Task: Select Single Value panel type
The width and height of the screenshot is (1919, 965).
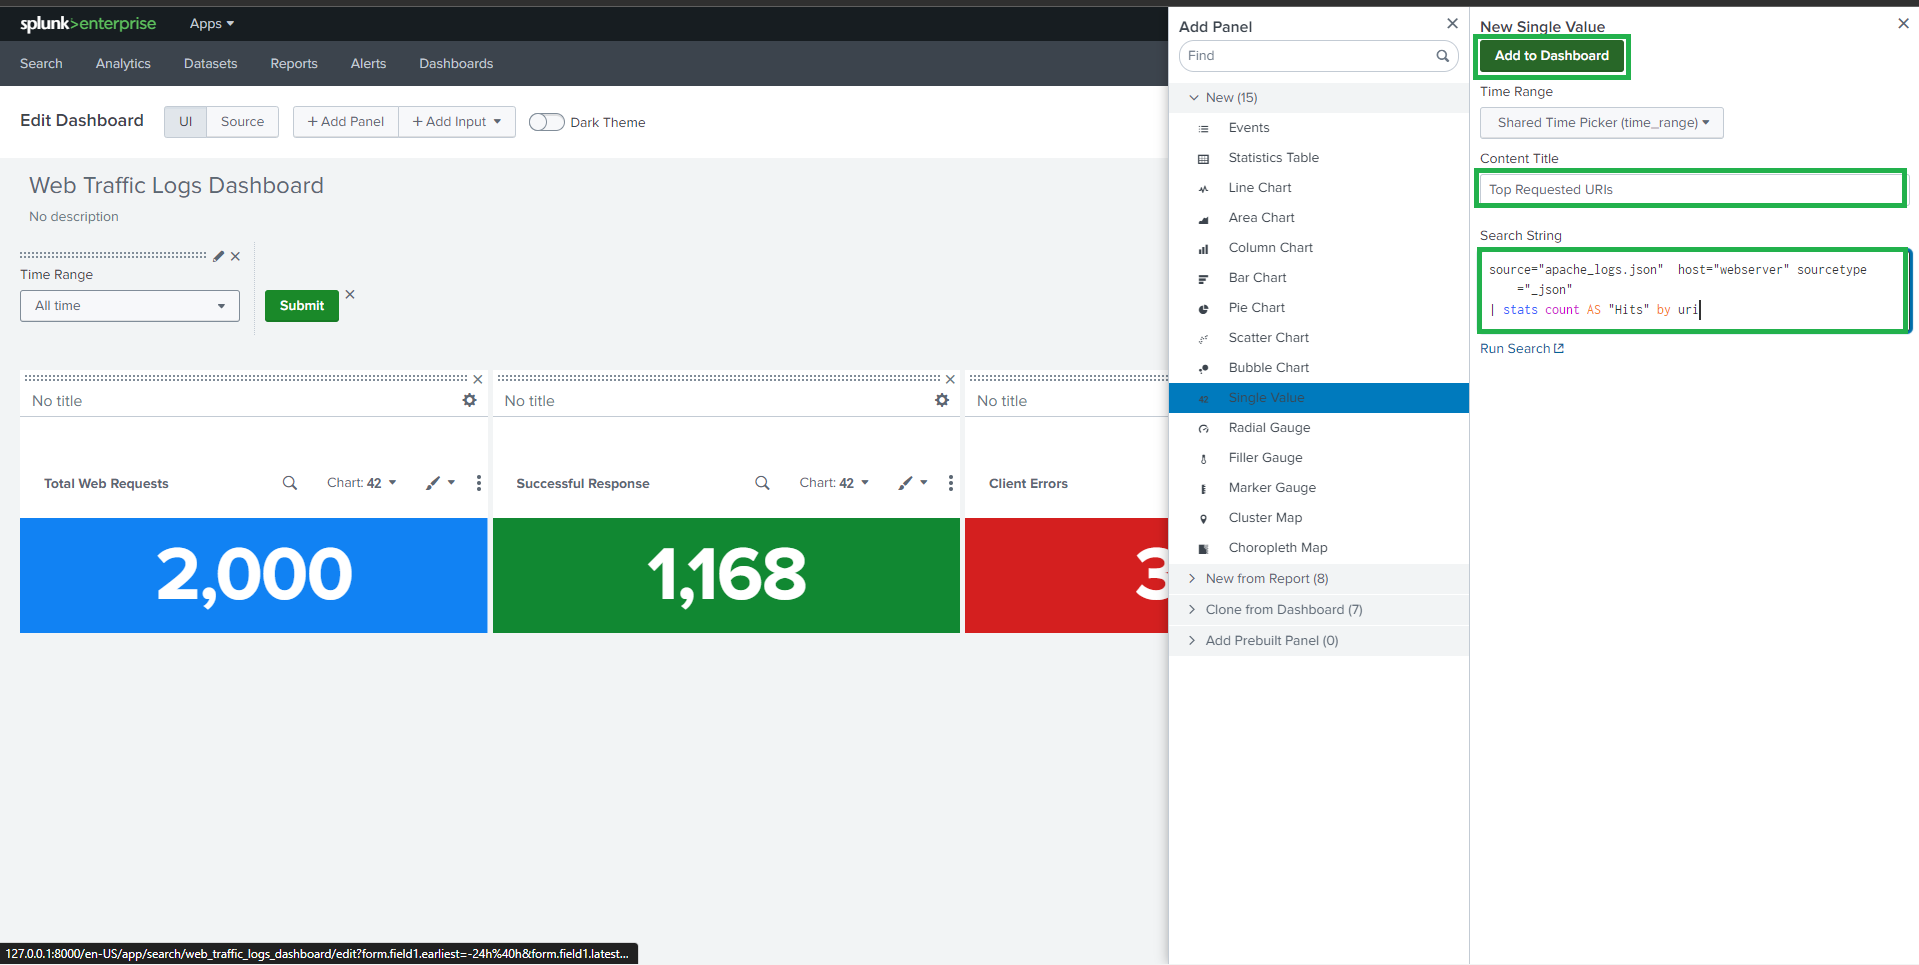Action: (x=1319, y=398)
